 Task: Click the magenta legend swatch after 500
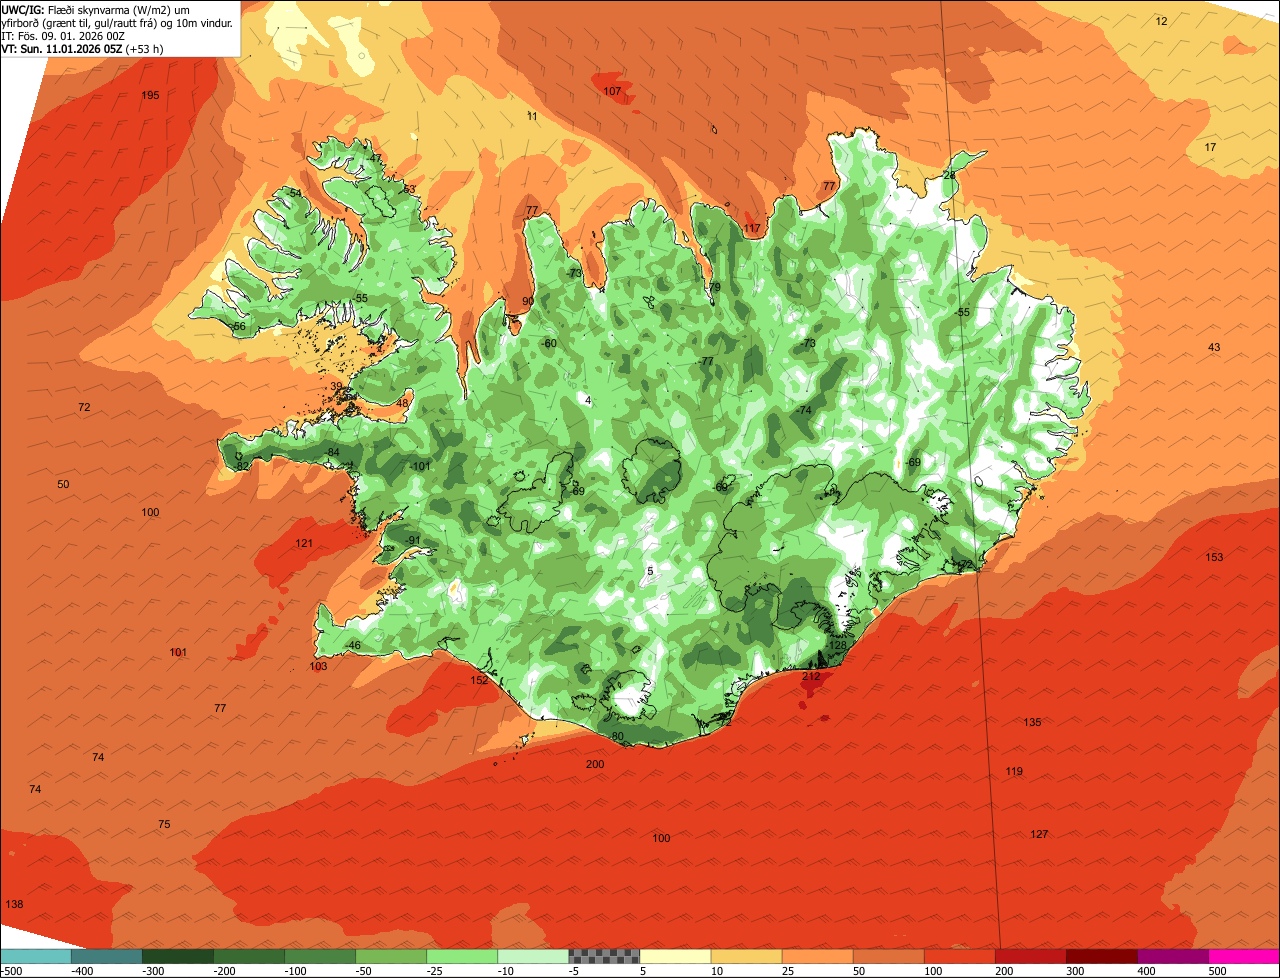[1245, 956]
